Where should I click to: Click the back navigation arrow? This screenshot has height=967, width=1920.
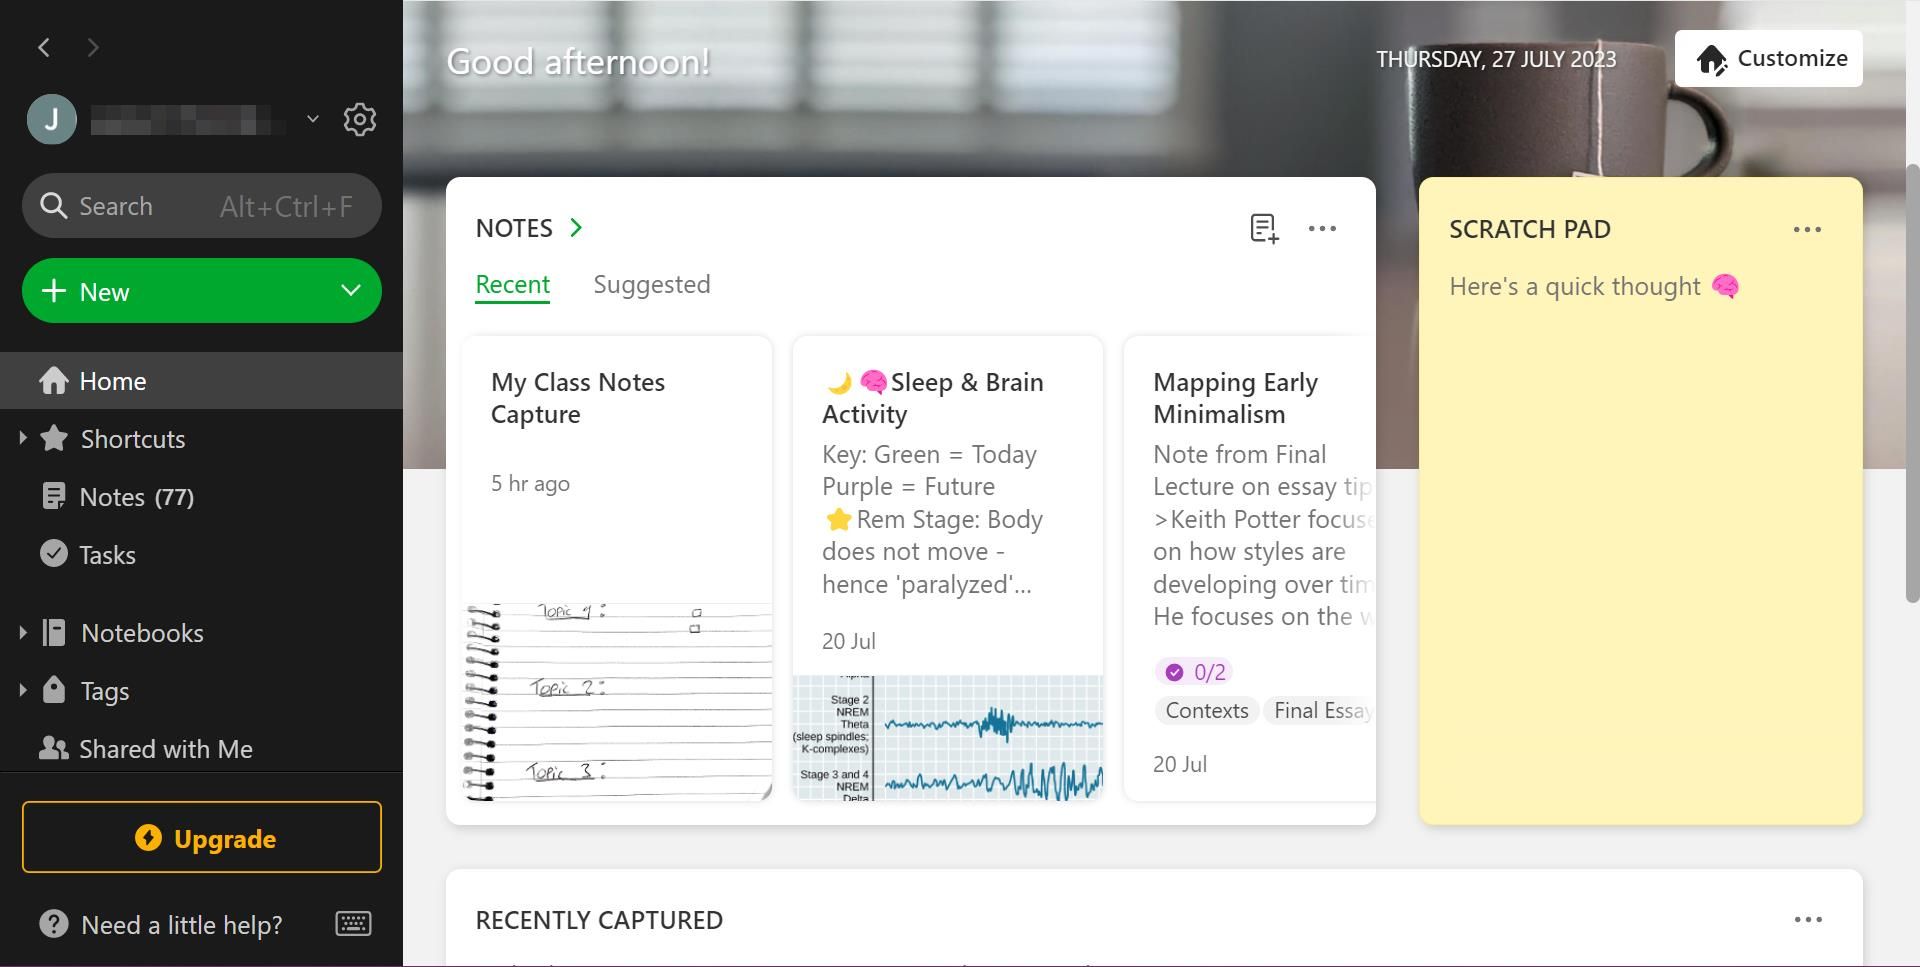(x=44, y=47)
